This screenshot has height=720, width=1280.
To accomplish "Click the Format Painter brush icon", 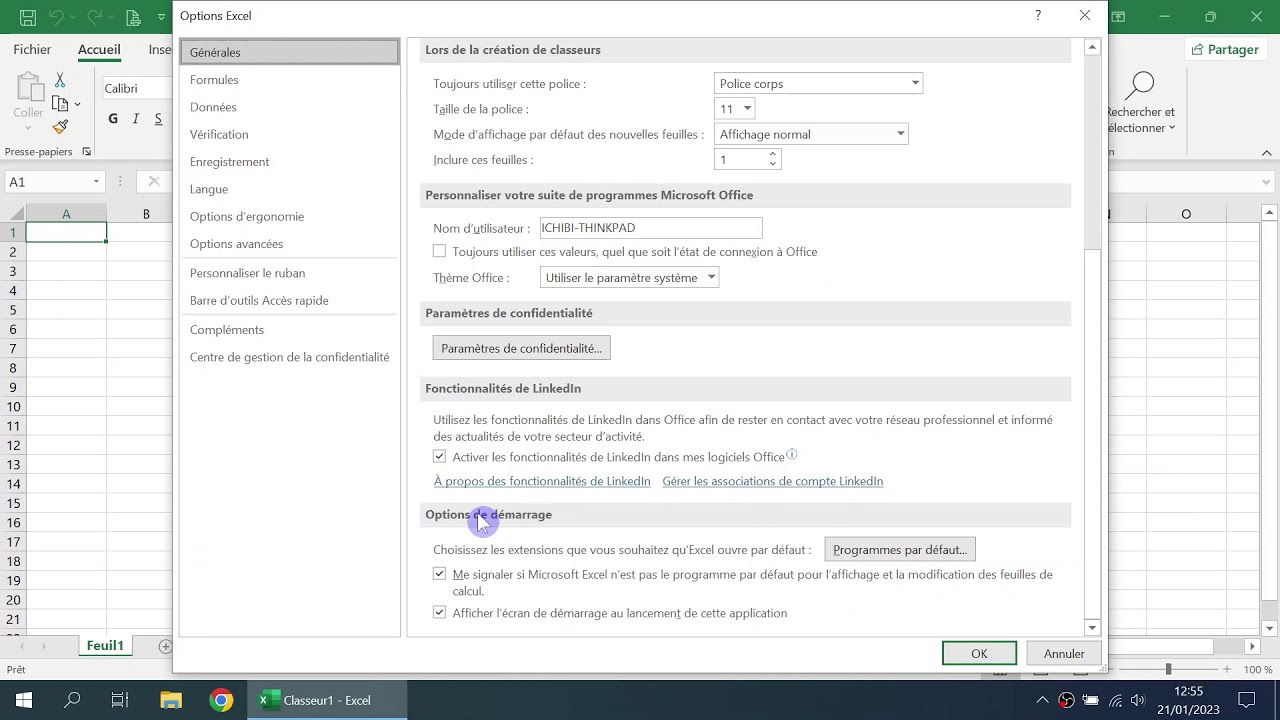I will click(x=60, y=127).
